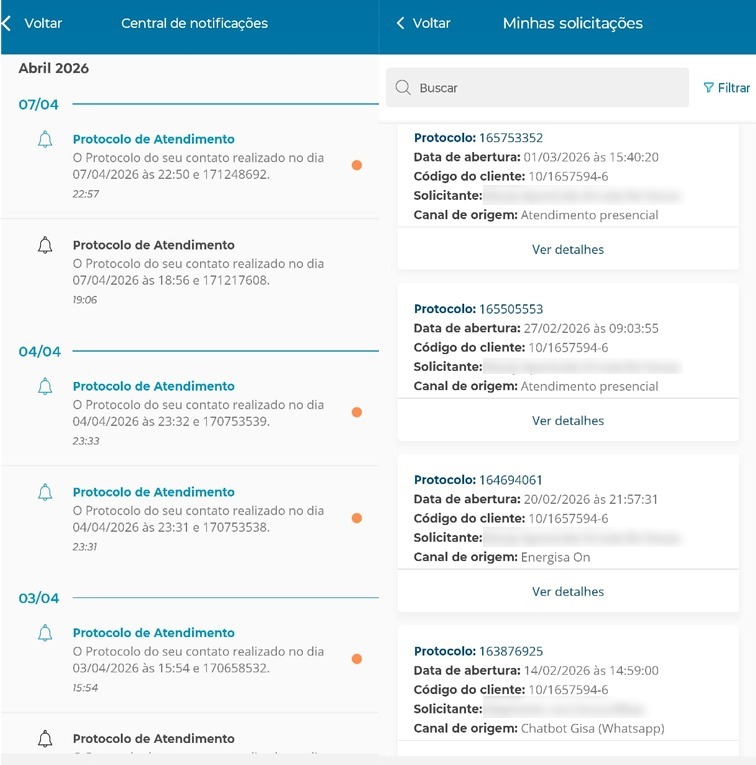Viewport: 756px width, 765px height.
Task: Open the Filtrar funnel filter
Action: (x=726, y=88)
